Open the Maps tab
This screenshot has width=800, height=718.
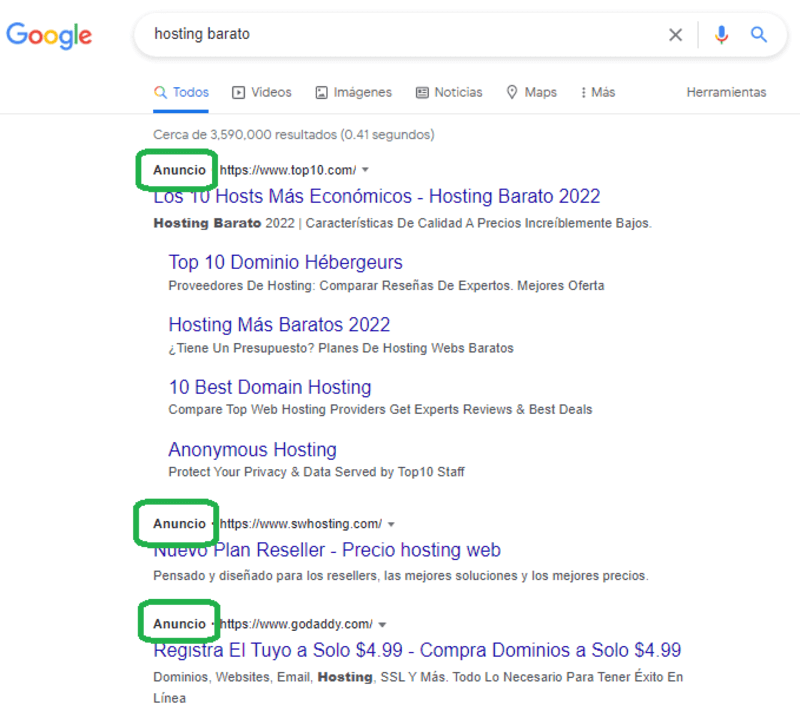click(531, 92)
